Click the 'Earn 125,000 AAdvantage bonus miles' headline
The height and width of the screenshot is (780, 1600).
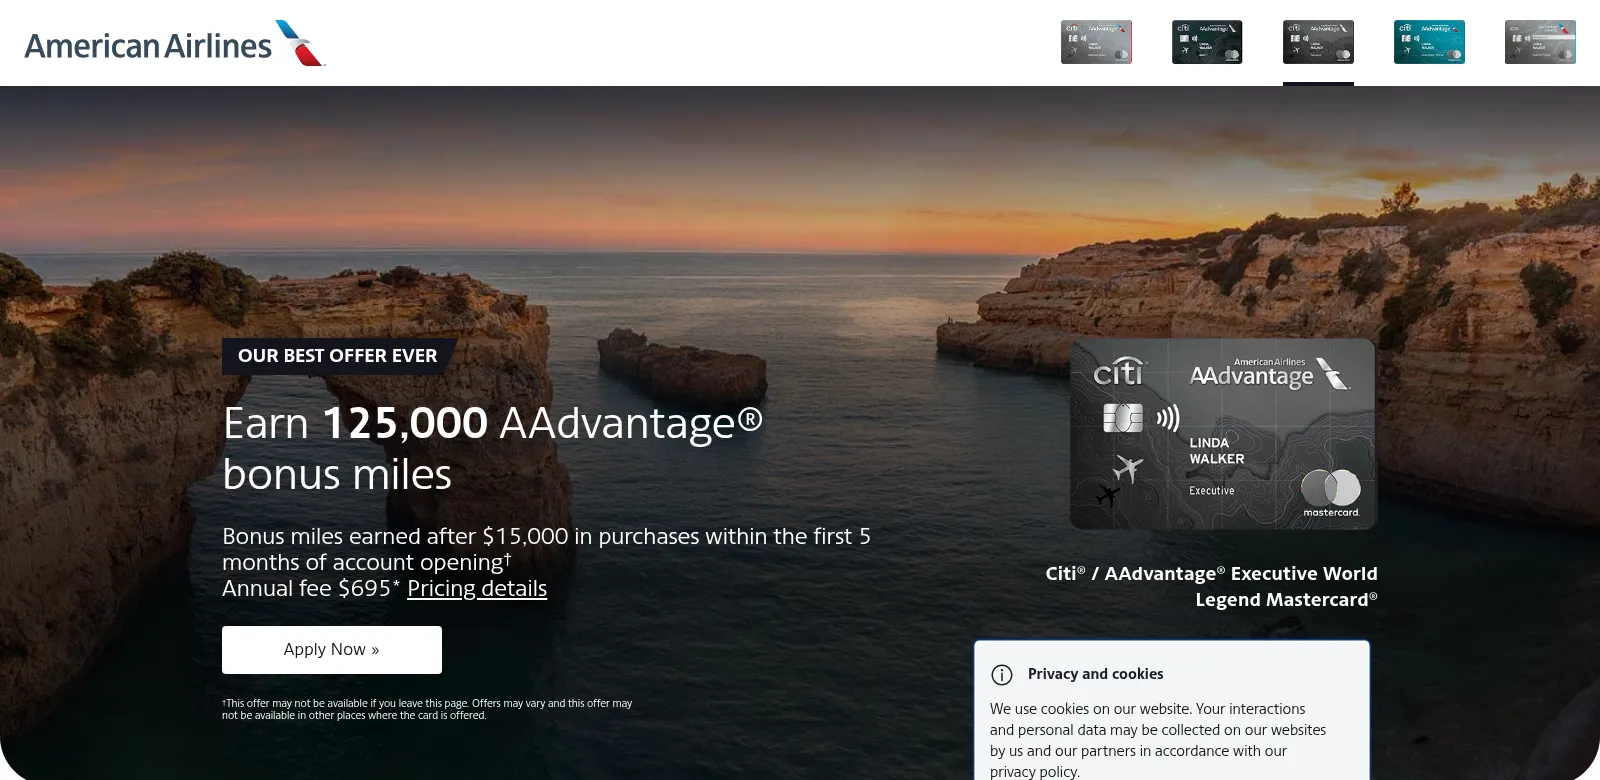(x=493, y=448)
